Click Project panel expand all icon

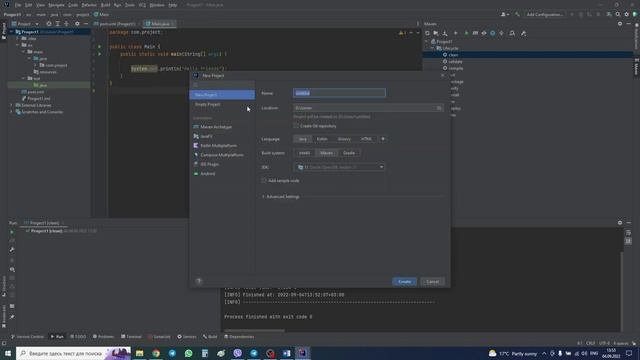58,24
